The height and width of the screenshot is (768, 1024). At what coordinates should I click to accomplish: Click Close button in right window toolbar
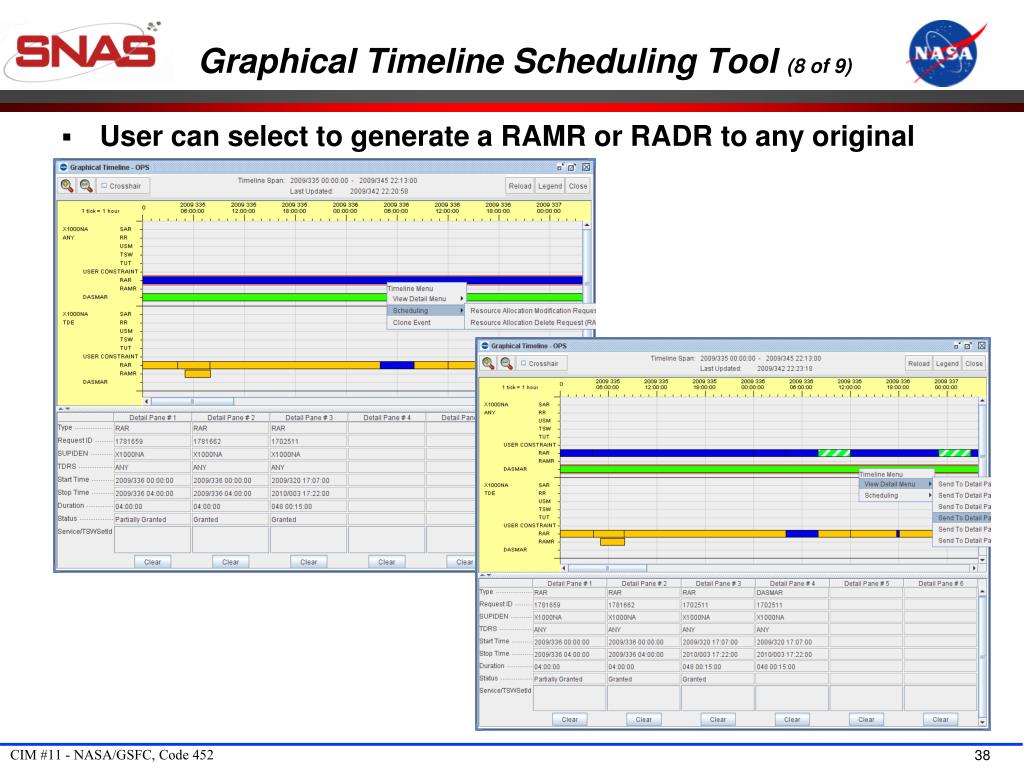tap(974, 364)
